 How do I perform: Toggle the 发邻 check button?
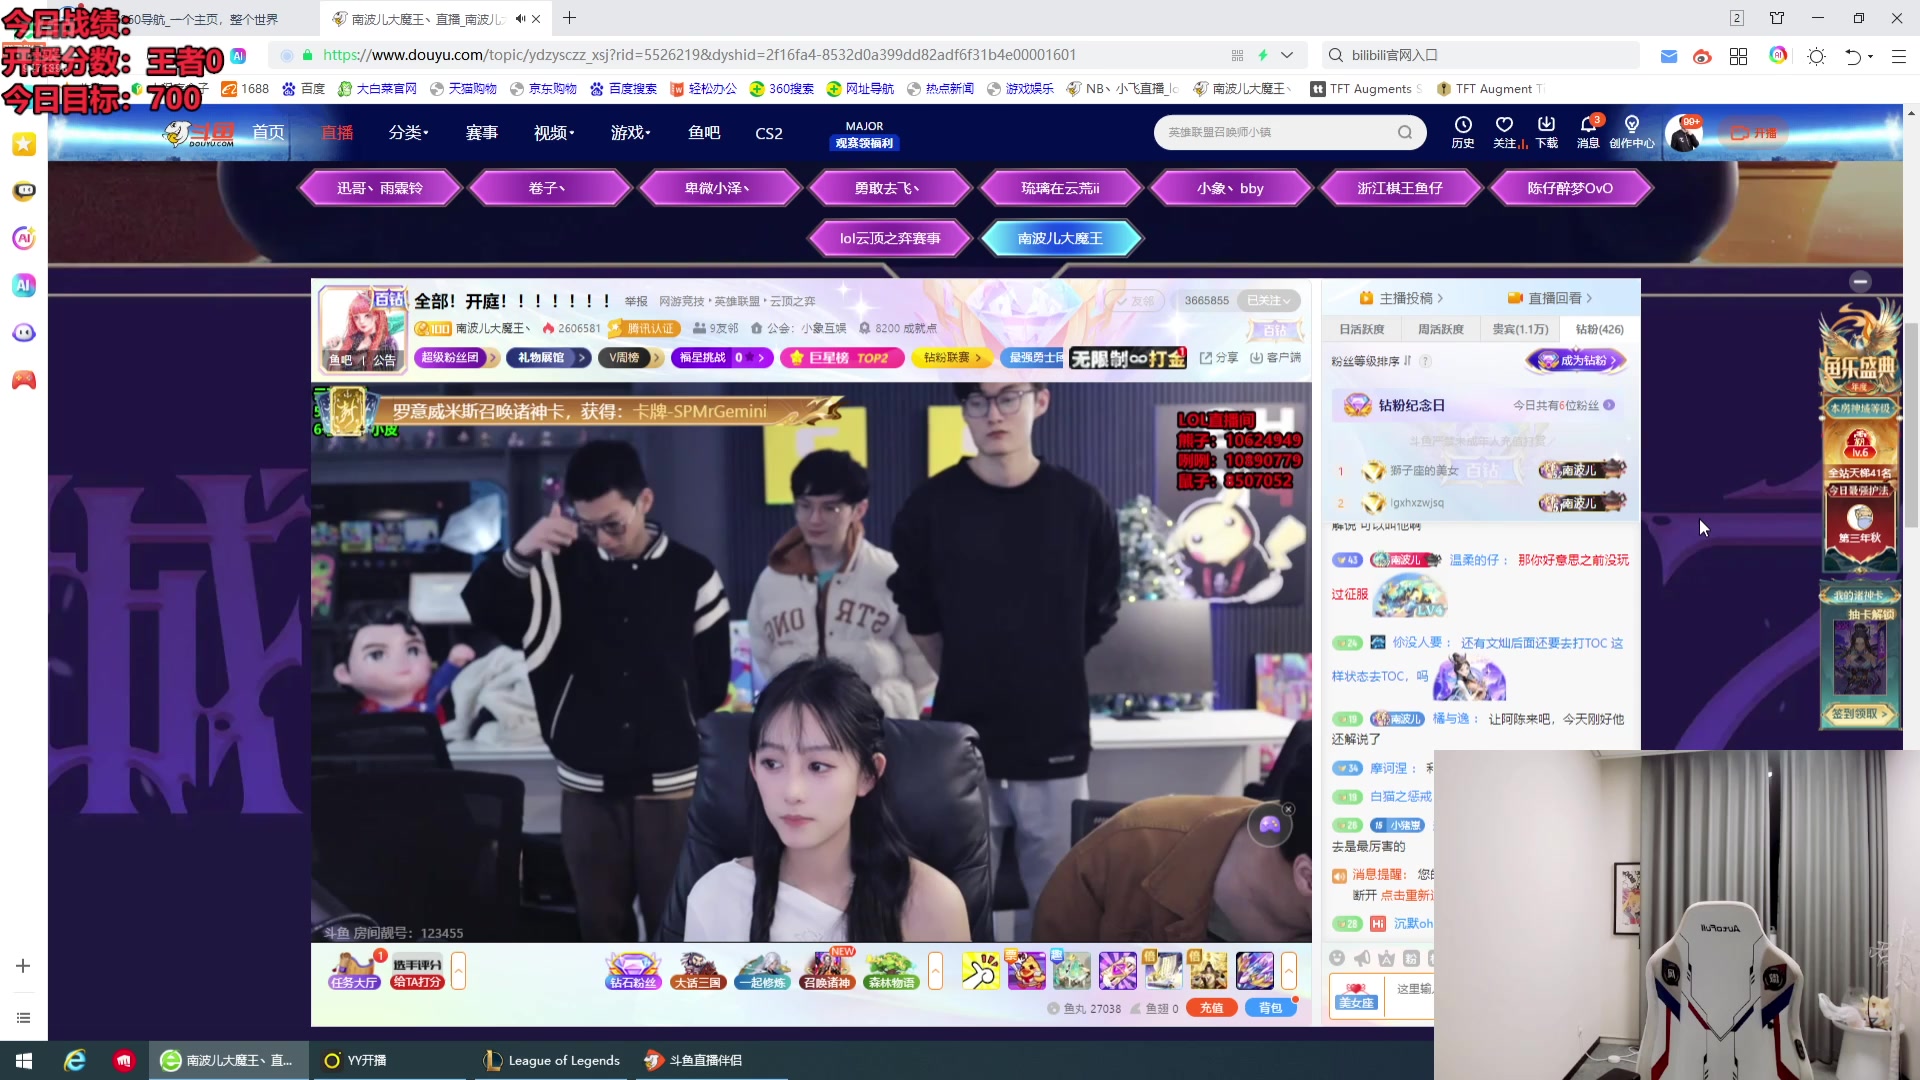tap(1135, 300)
